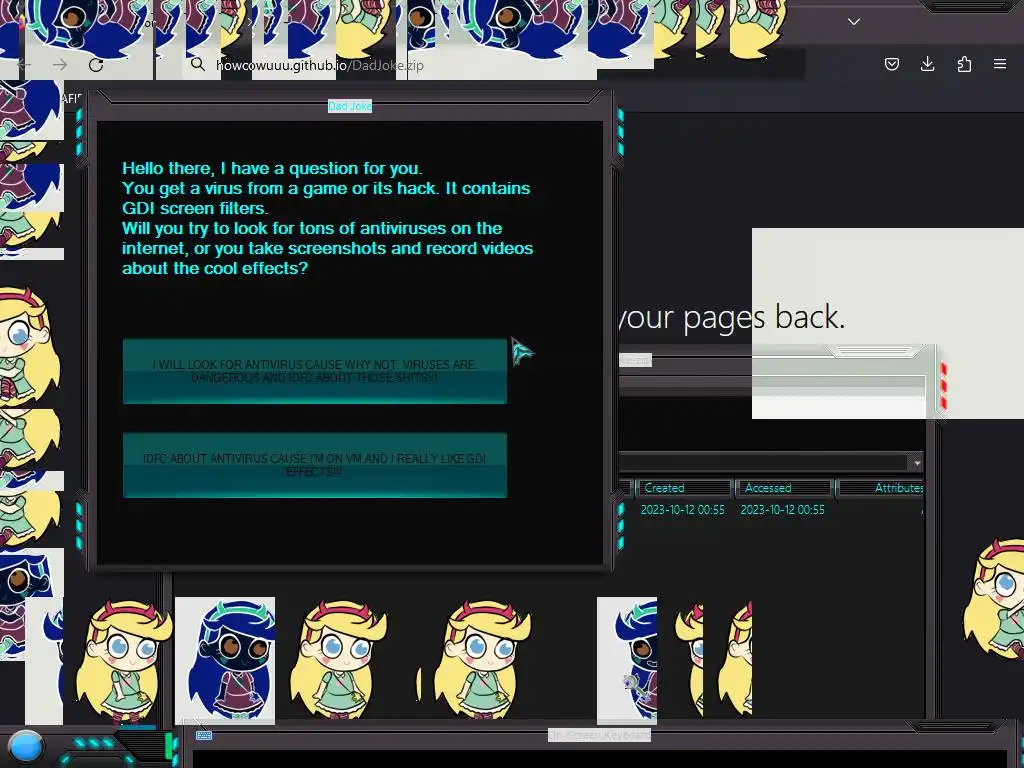Choose the 'IDFC ABOUT ANTIVIRUS' answer button

point(315,465)
